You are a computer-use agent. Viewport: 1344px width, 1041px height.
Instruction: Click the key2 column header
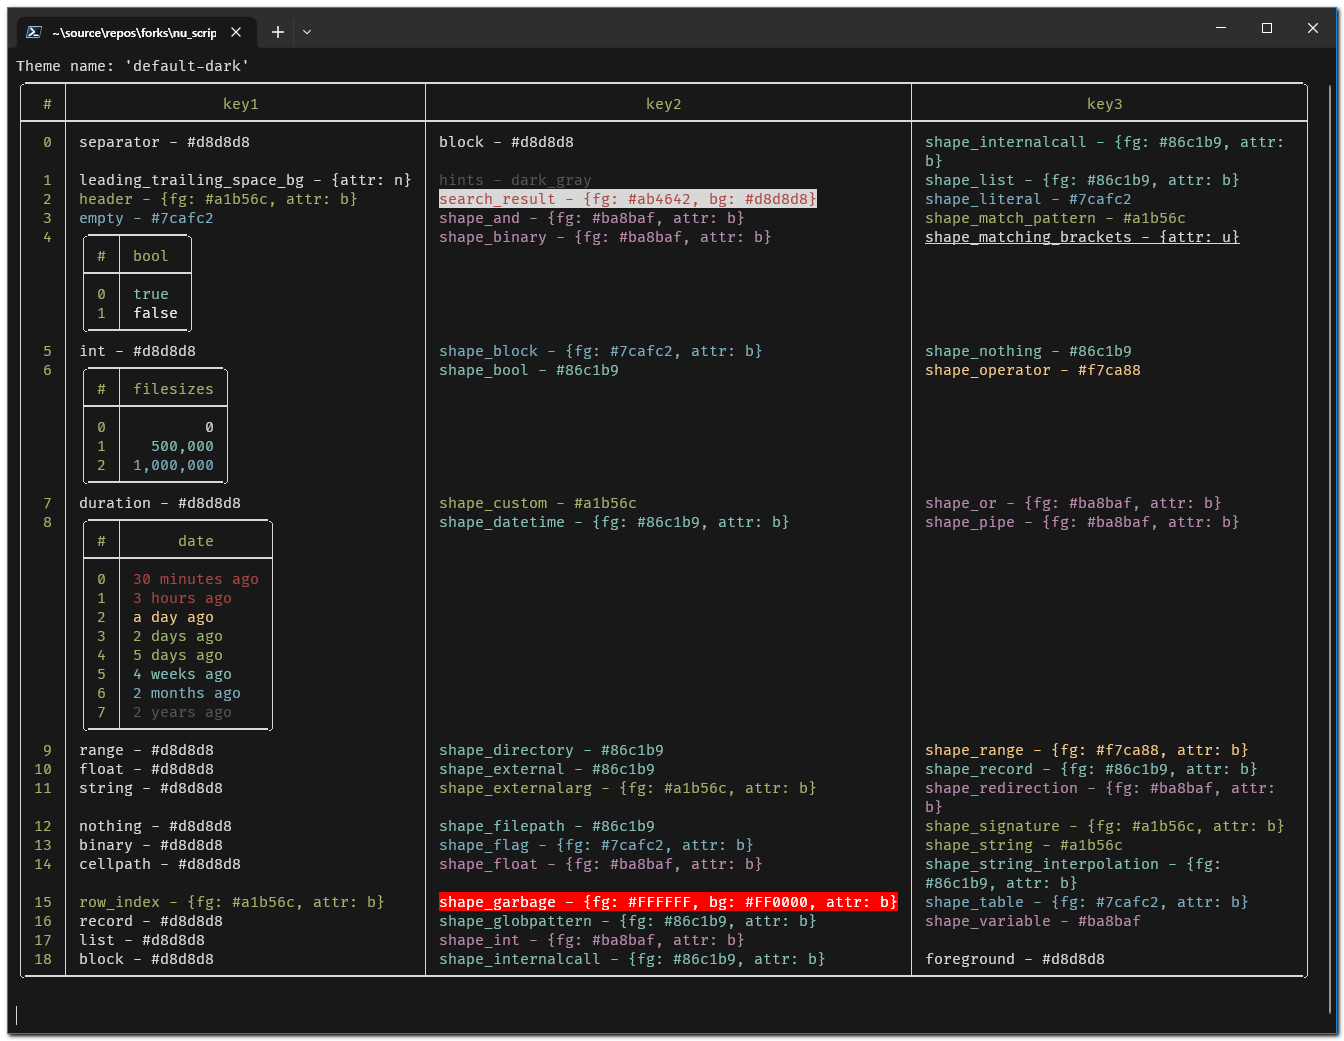click(664, 104)
